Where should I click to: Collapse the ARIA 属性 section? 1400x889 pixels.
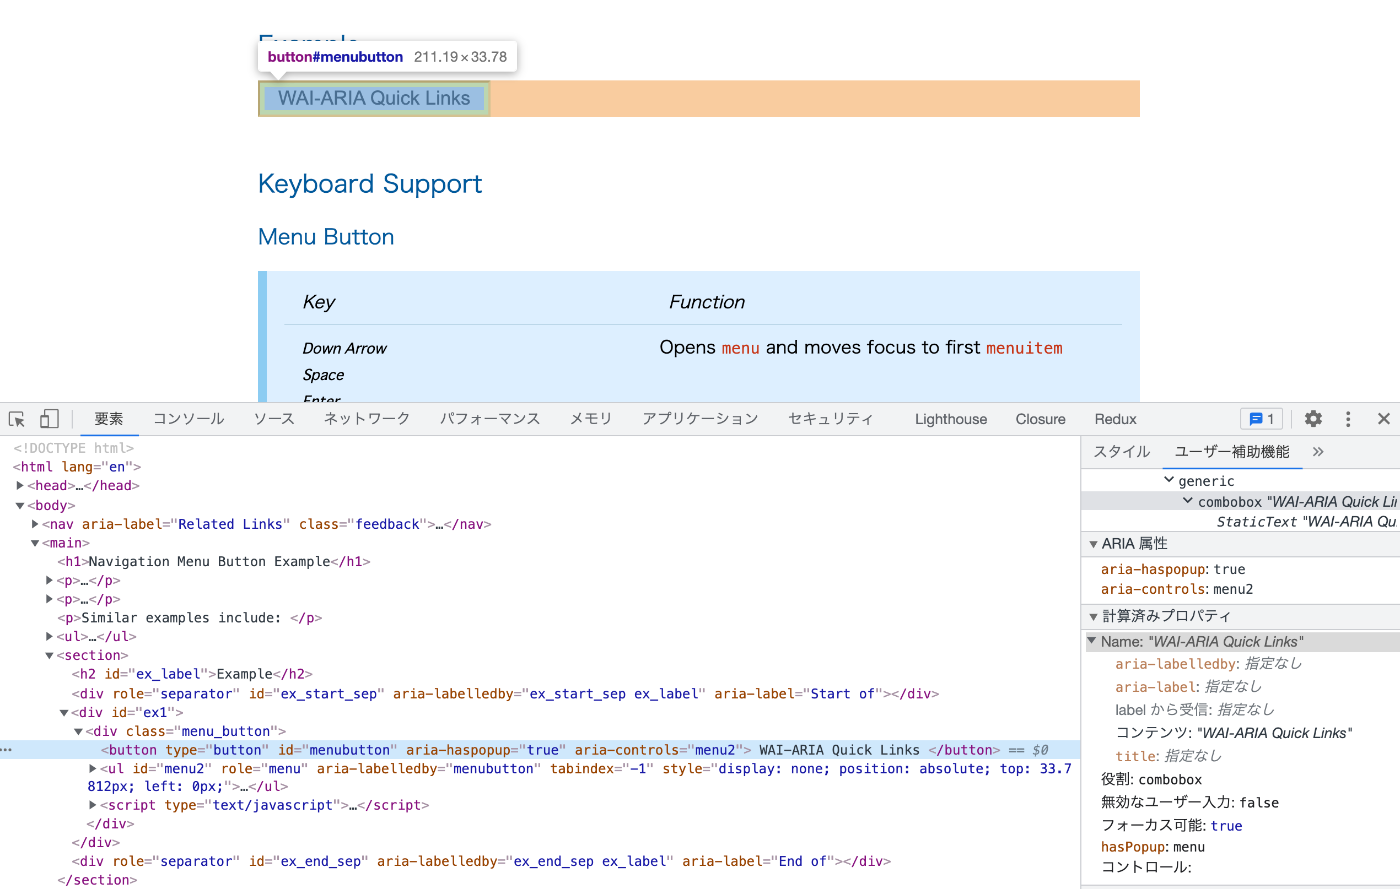(x=1093, y=544)
